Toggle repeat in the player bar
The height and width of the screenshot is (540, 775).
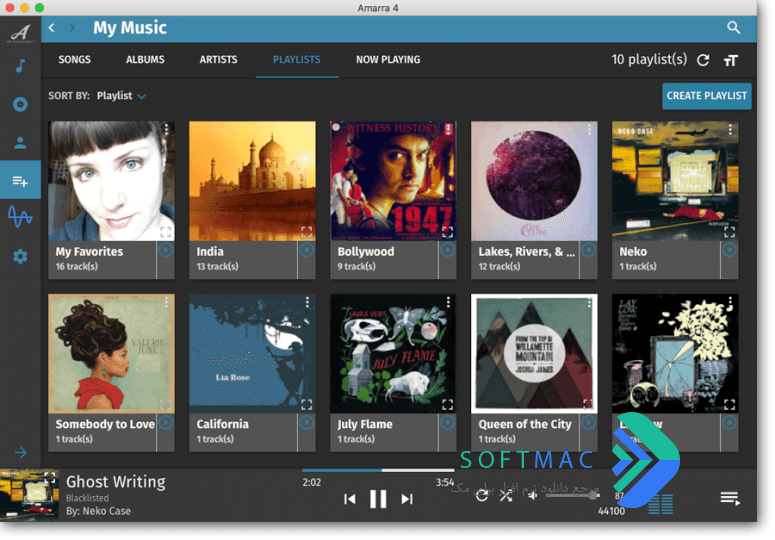click(x=482, y=496)
